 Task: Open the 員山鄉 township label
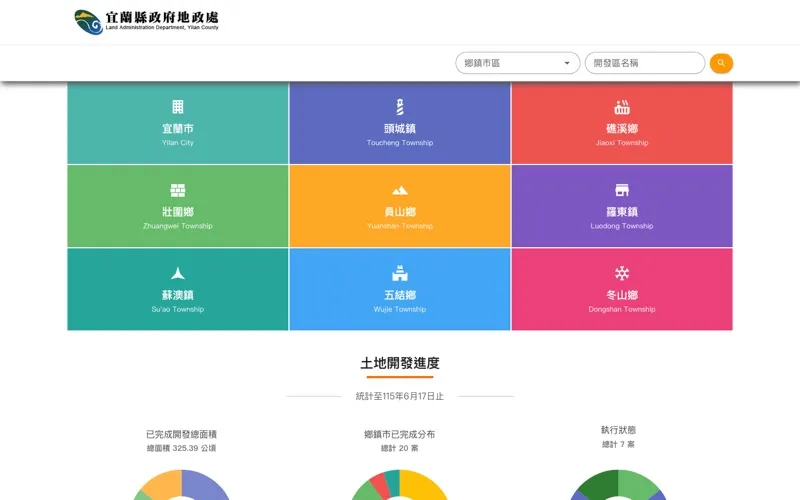coord(400,212)
